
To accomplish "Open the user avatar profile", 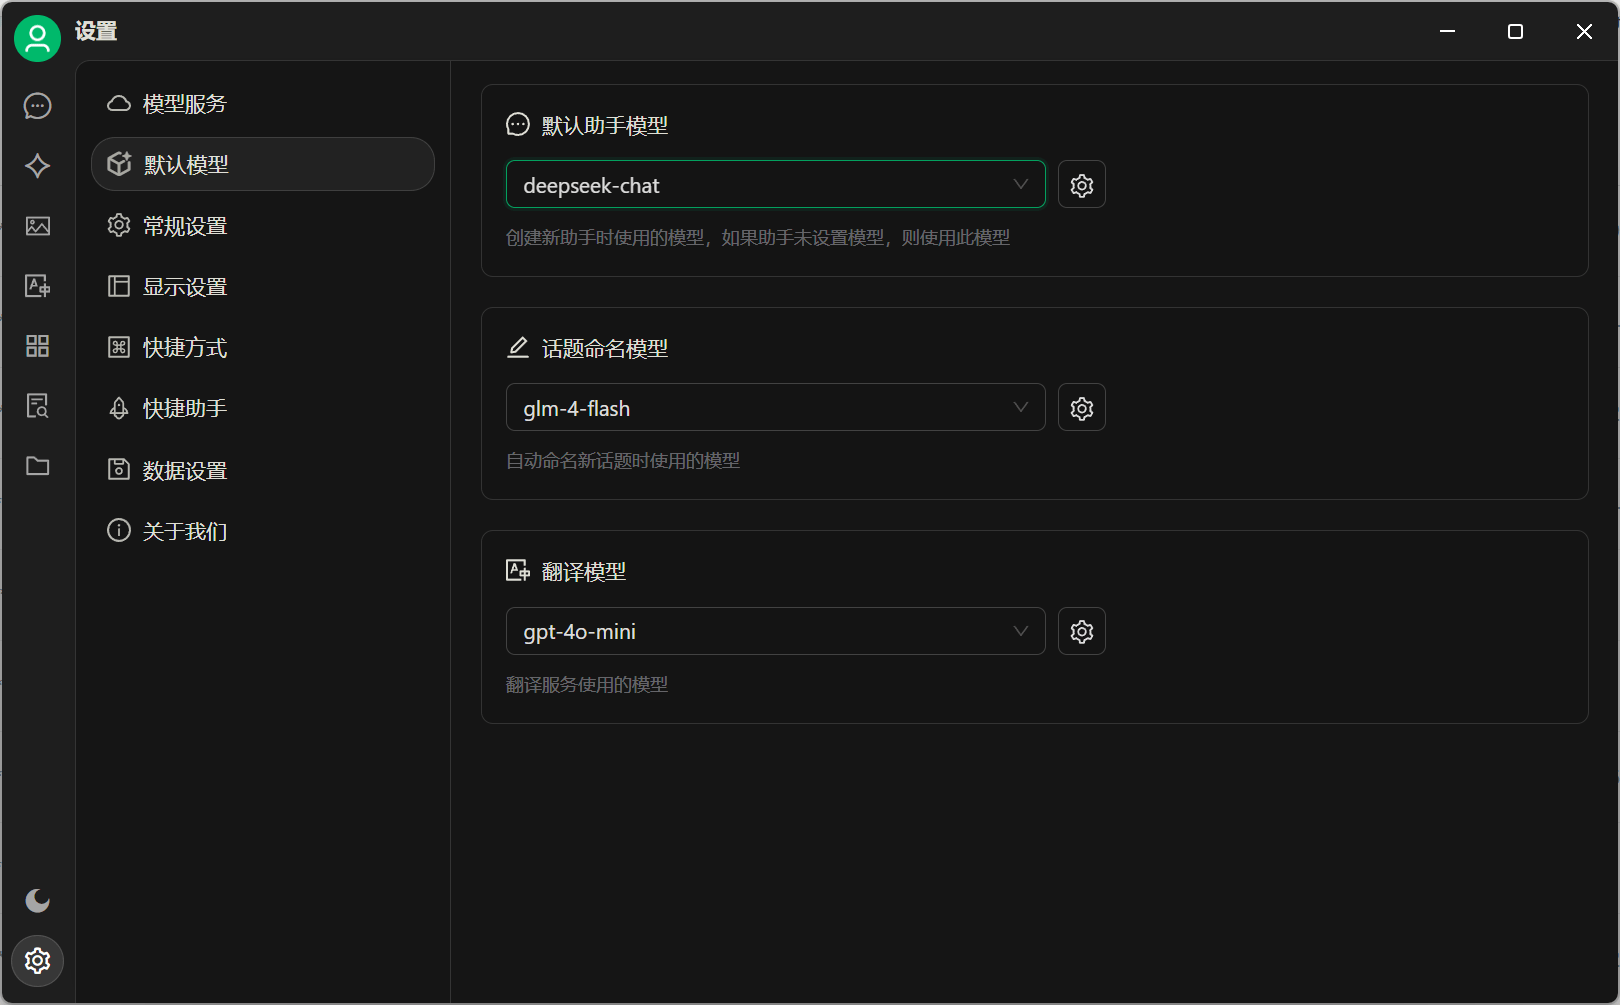I will pos(37,38).
